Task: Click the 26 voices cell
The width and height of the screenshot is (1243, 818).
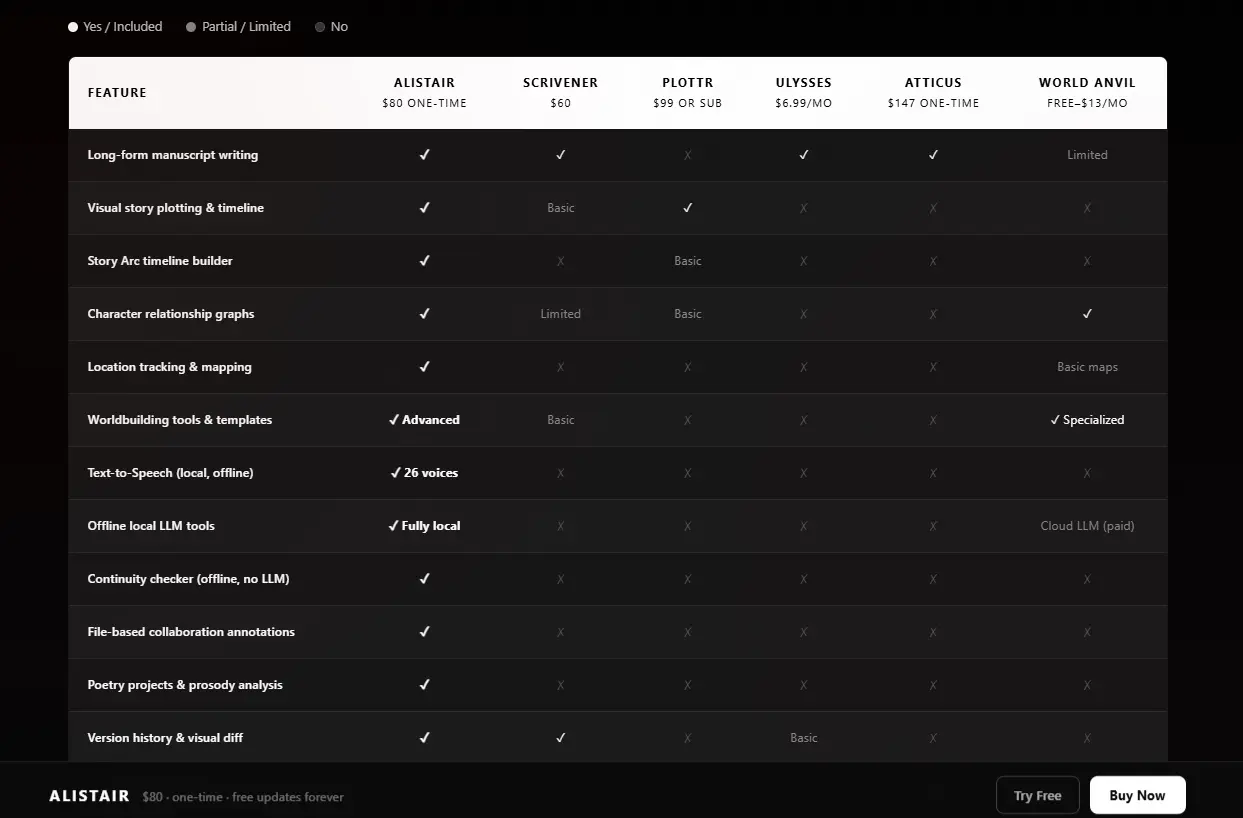Action: 424,473
